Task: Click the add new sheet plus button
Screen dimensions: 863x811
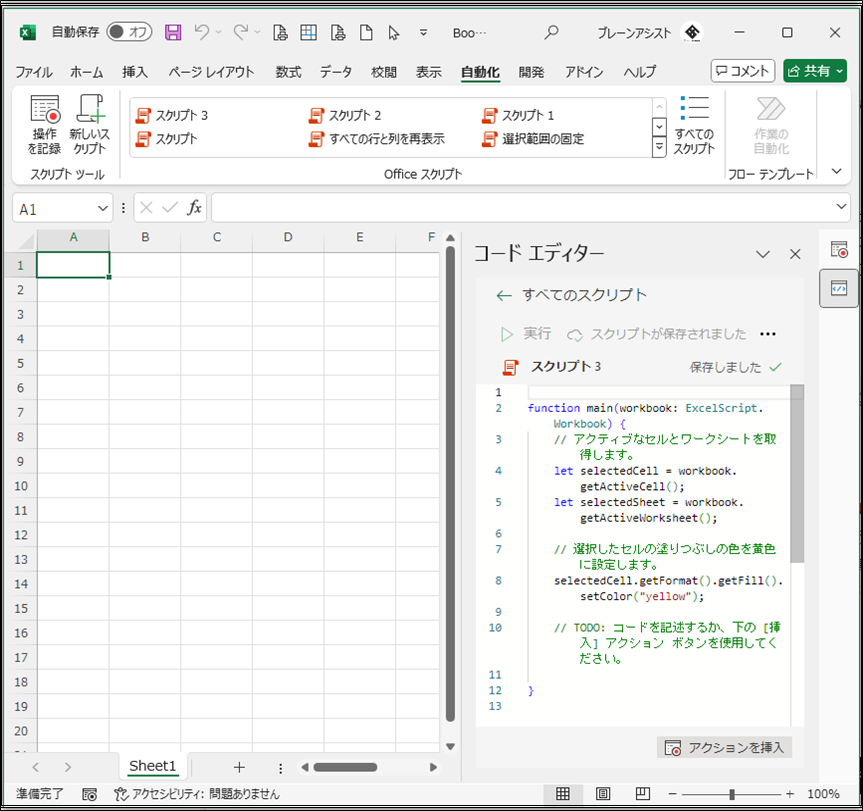Action: click(239, 767)
